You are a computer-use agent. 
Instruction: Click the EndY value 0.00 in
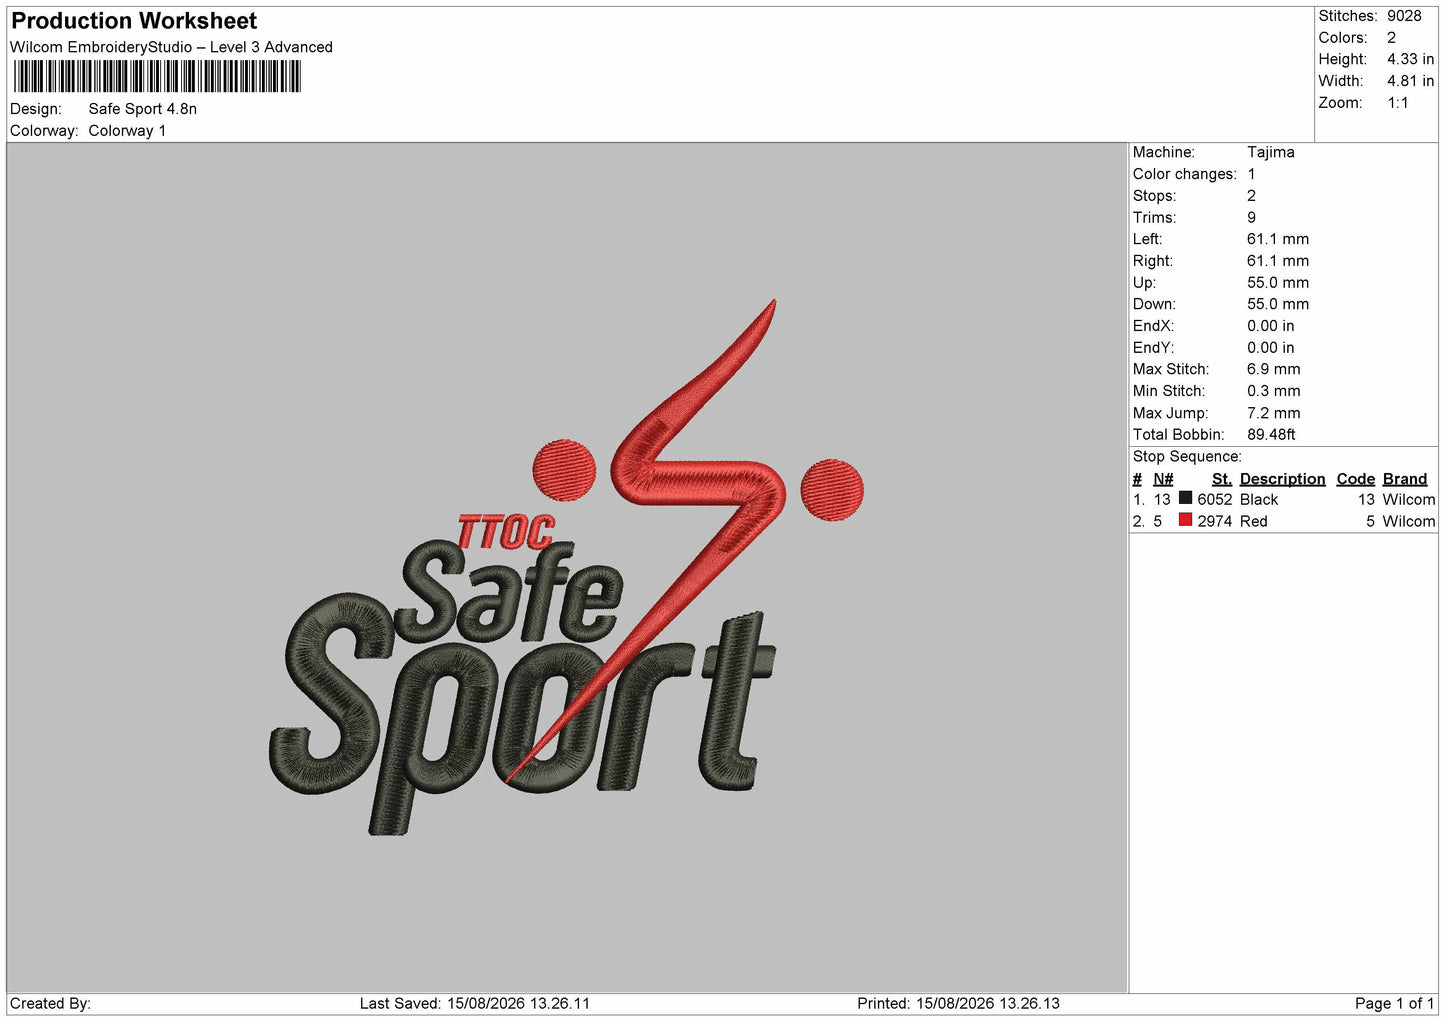1270,348
